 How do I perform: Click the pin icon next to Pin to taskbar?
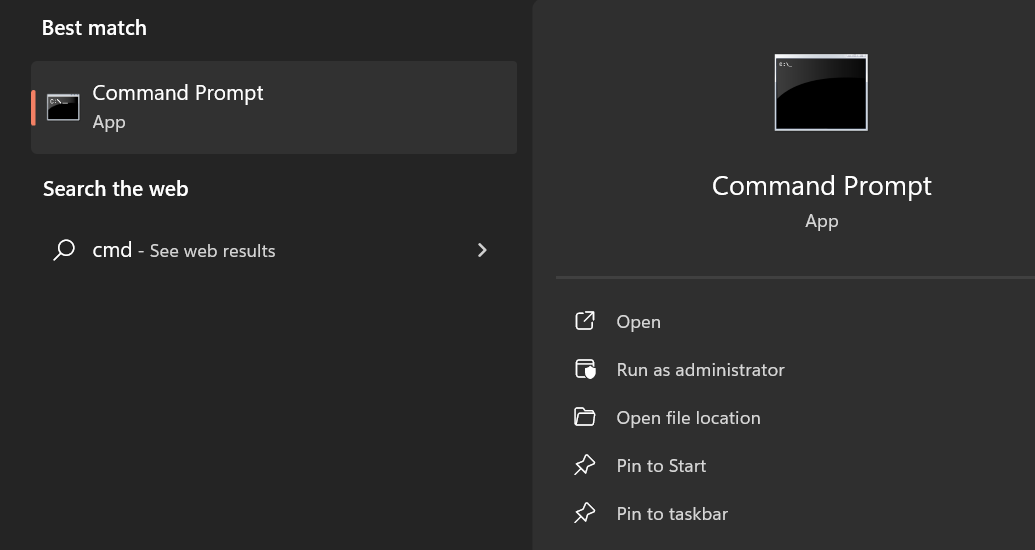tap(585, 514)
